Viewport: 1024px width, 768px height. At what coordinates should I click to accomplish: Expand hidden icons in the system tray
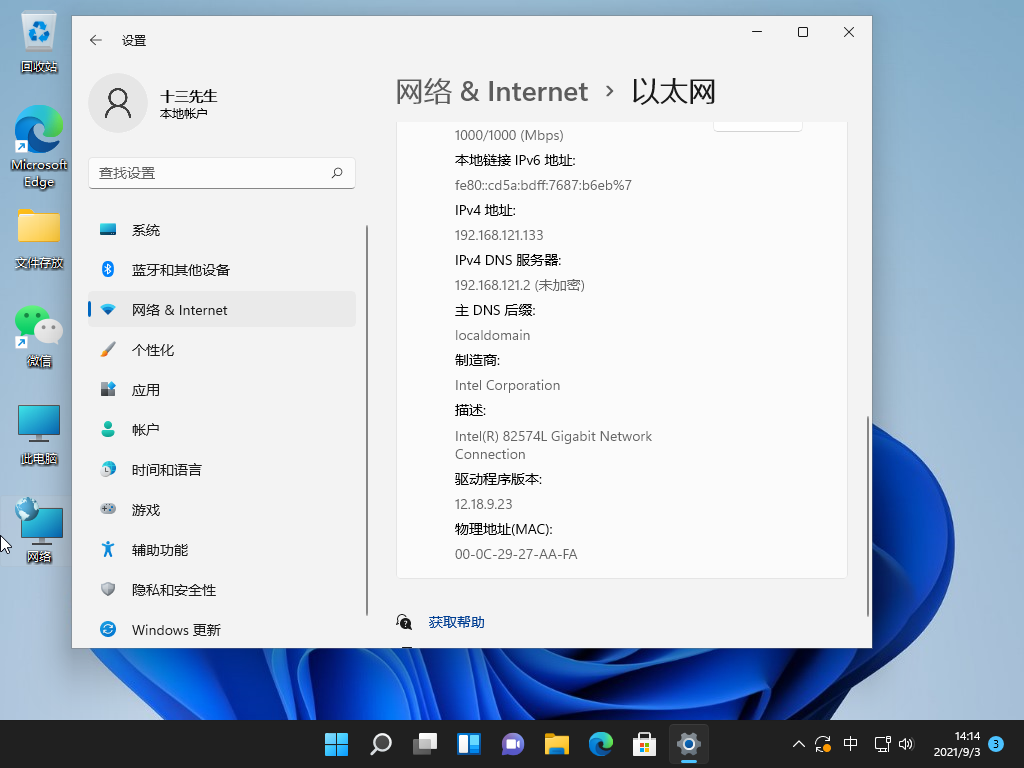pos(798,744)
